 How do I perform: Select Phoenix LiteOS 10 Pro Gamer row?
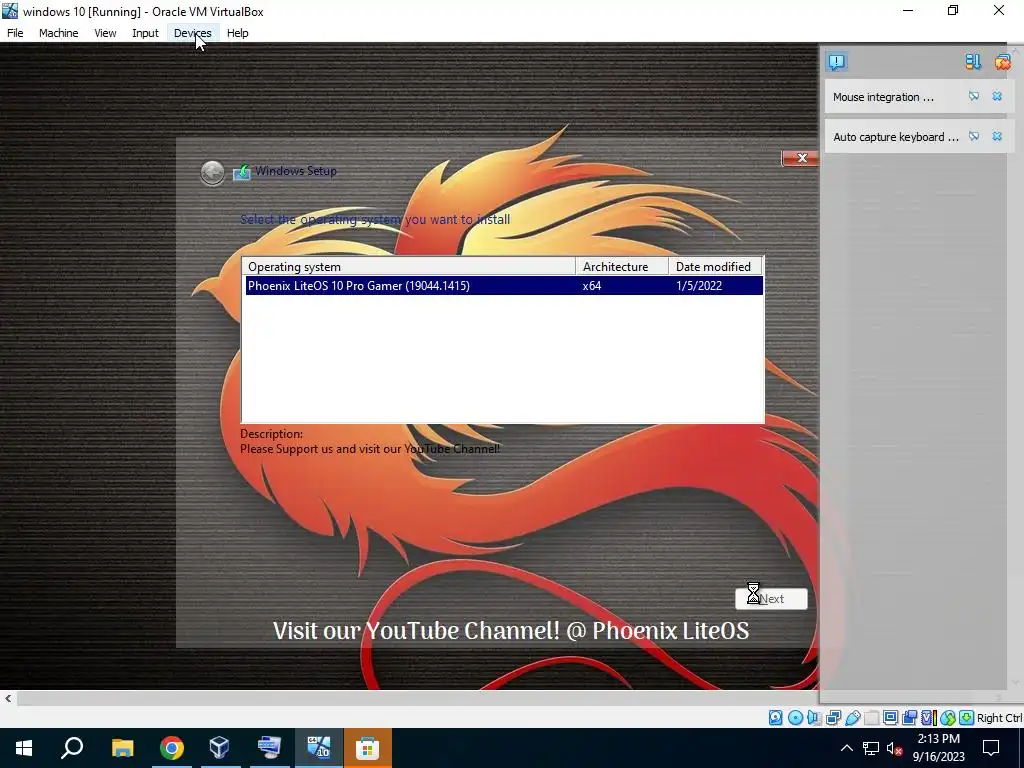click(x=504, y=285)
